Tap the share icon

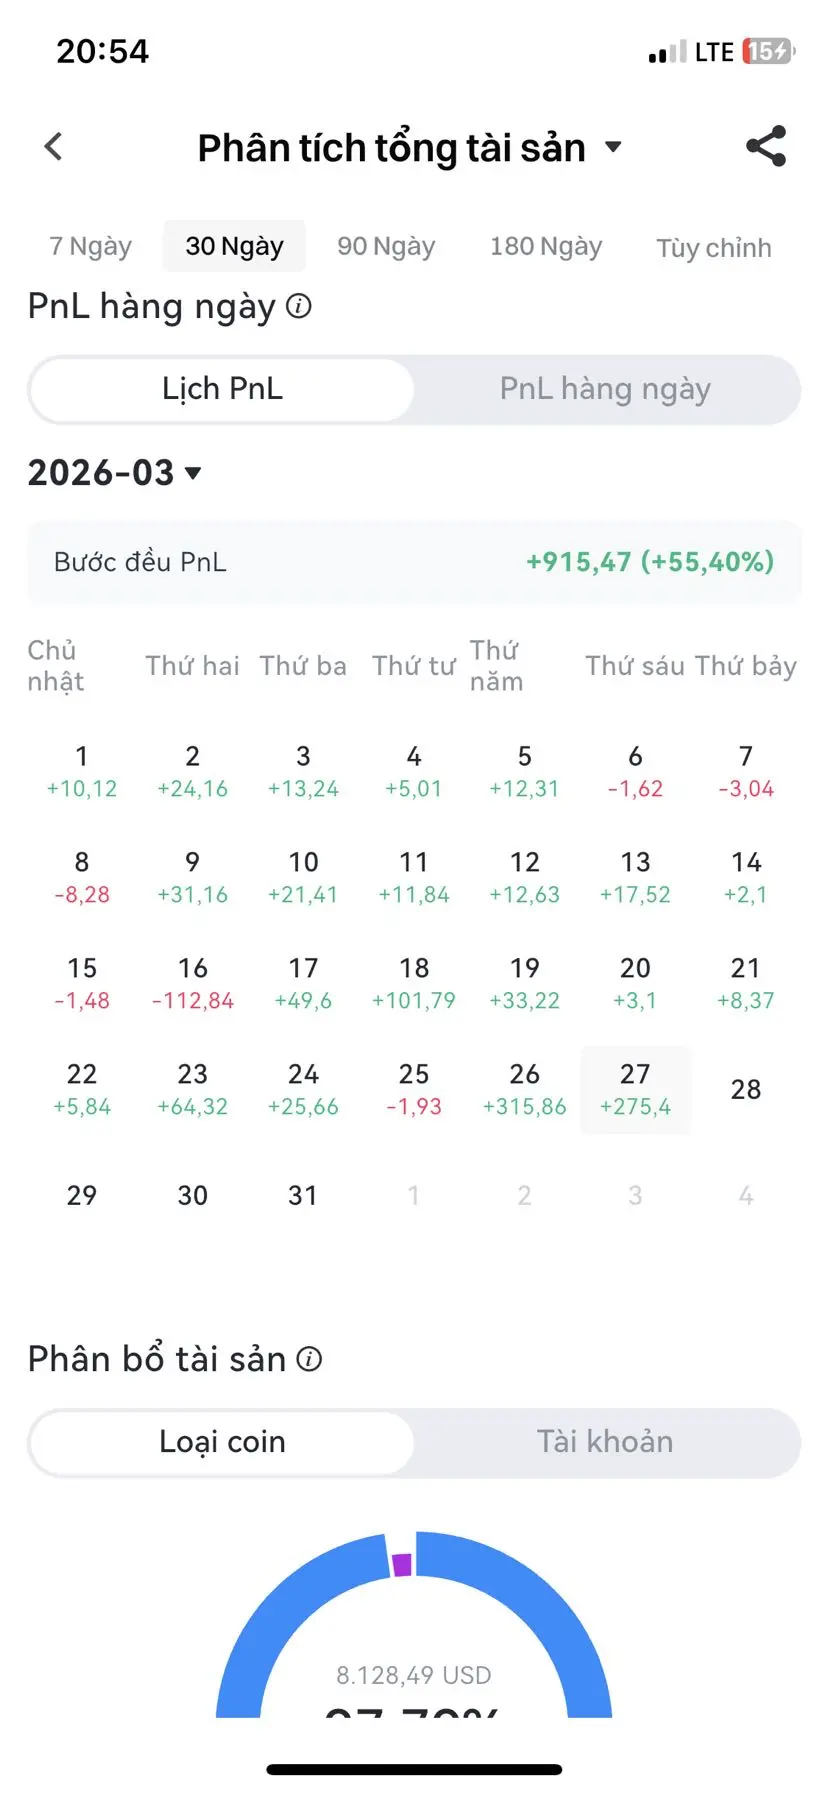(x=766, y=147)
